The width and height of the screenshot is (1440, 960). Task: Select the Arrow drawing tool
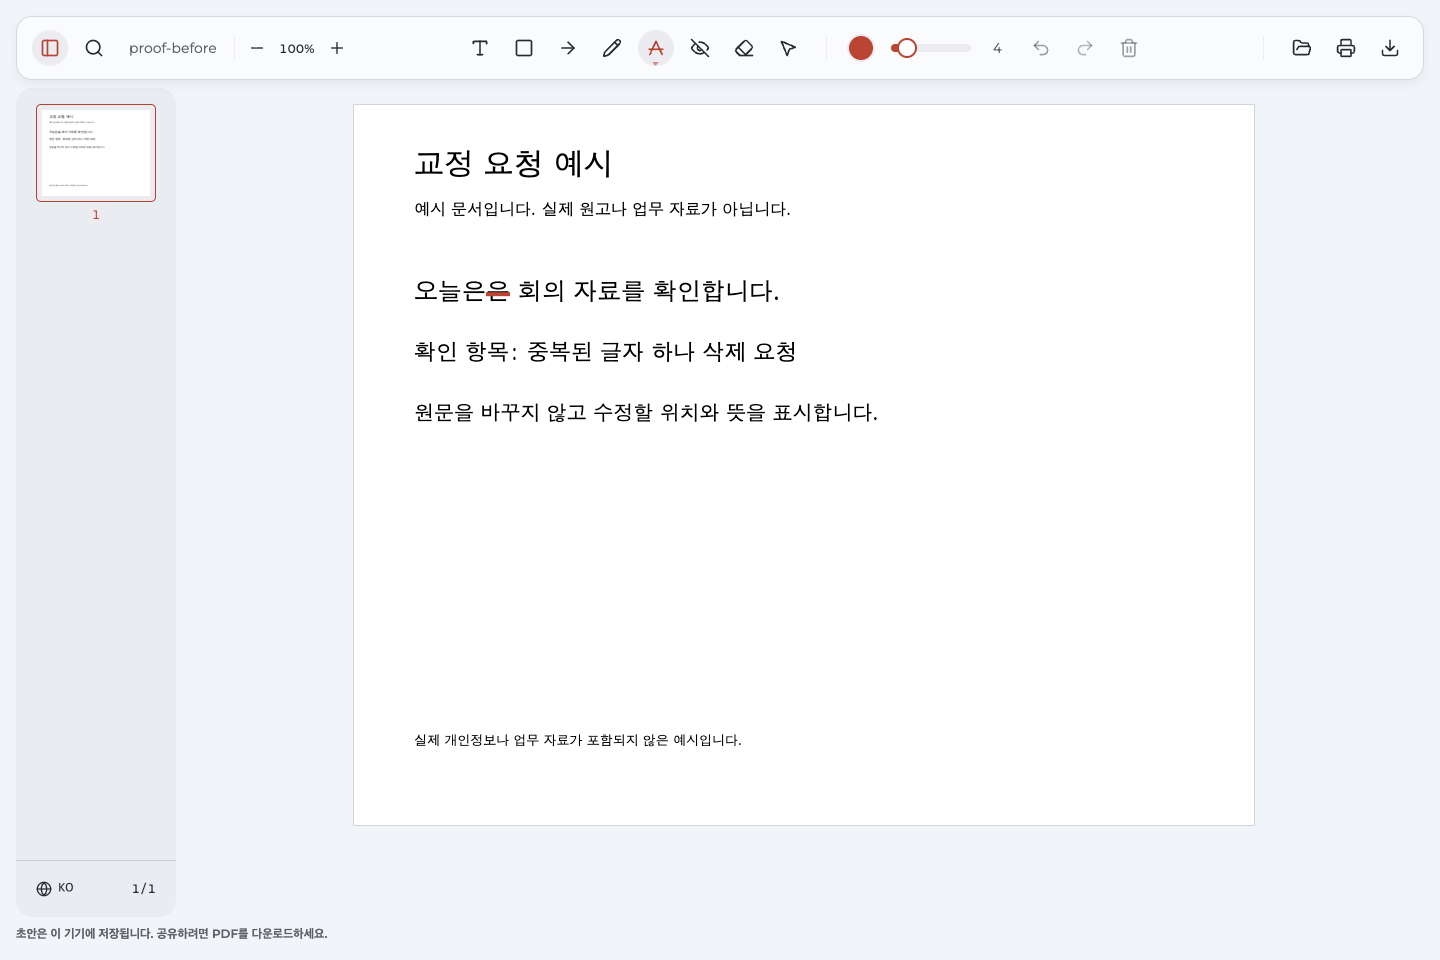[568, 48]
